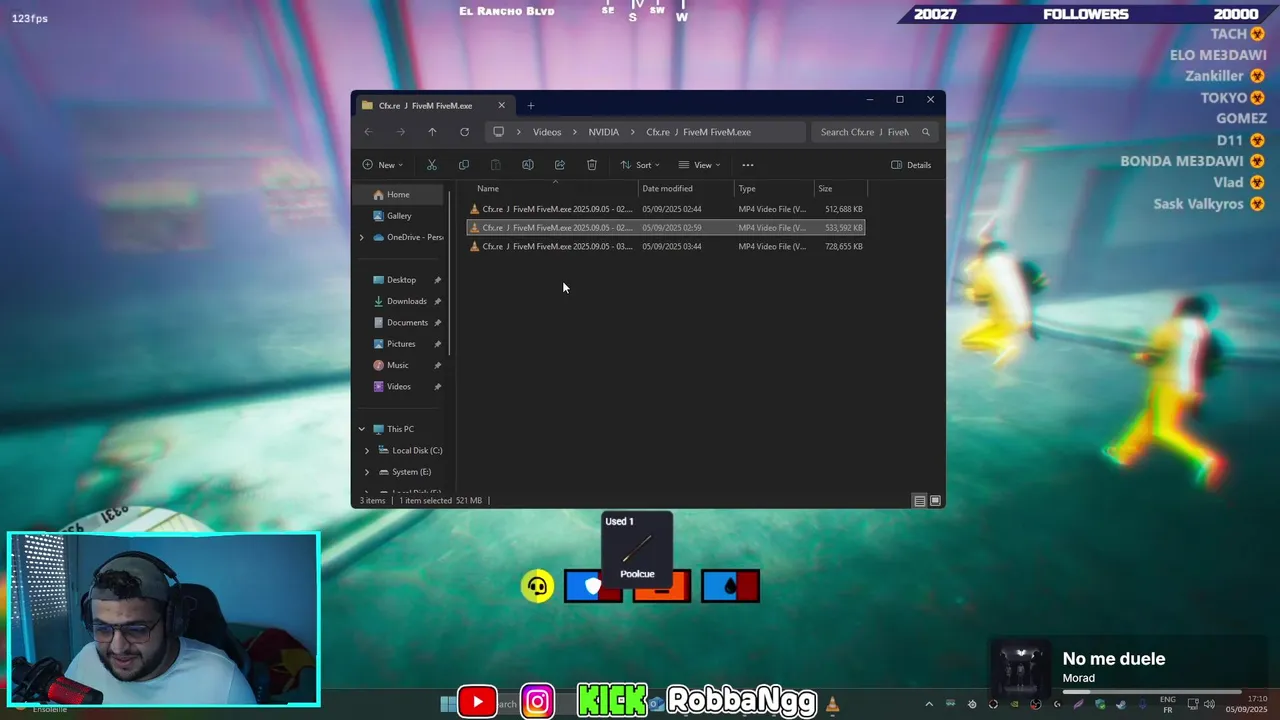The width and height of the screenshot is (1280, 720).
Task: Click the search magnifier icon
Action: coord(926,132)
